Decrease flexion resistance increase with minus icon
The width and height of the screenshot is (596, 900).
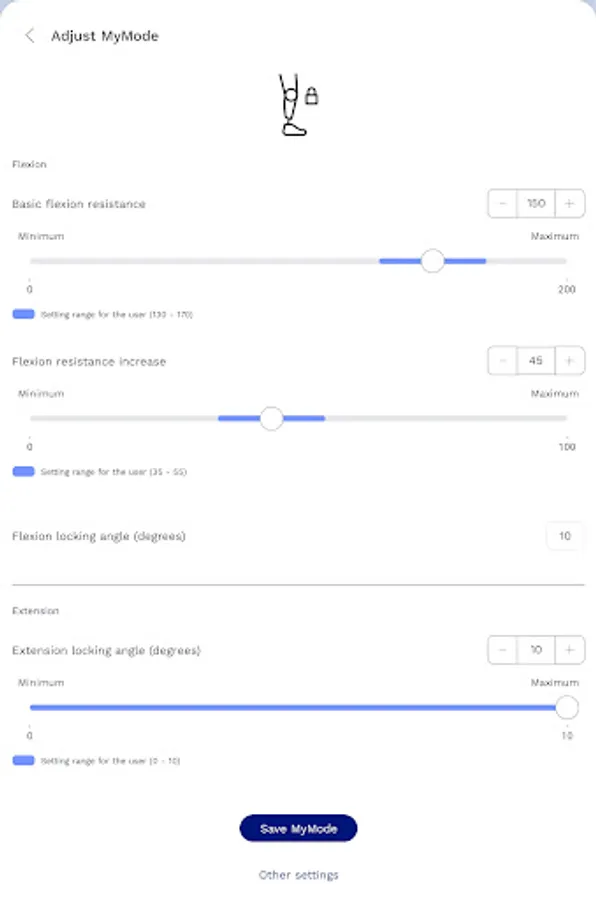501,360
